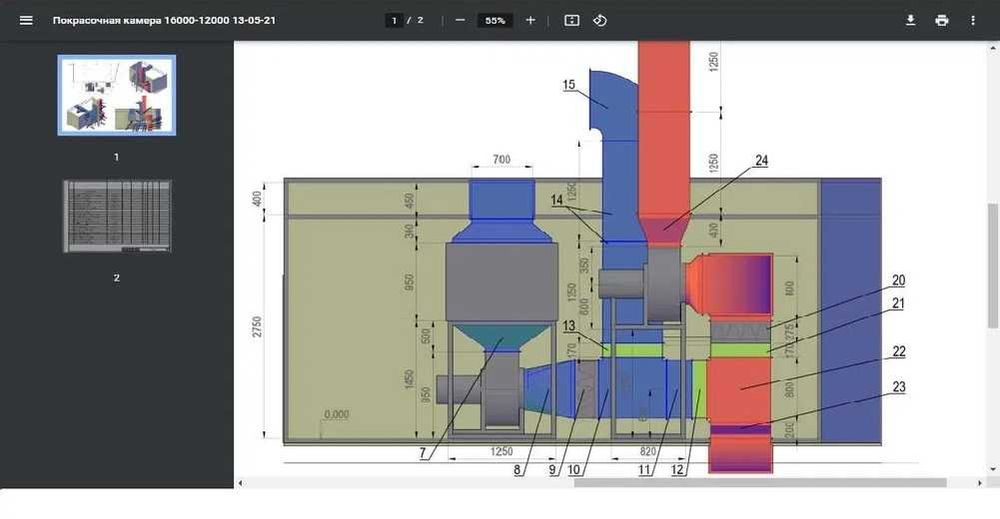The height and width of the screenshot is (519, 1000).
Task: Toggle the sidebar menu icon
Action: click(26, 20)
